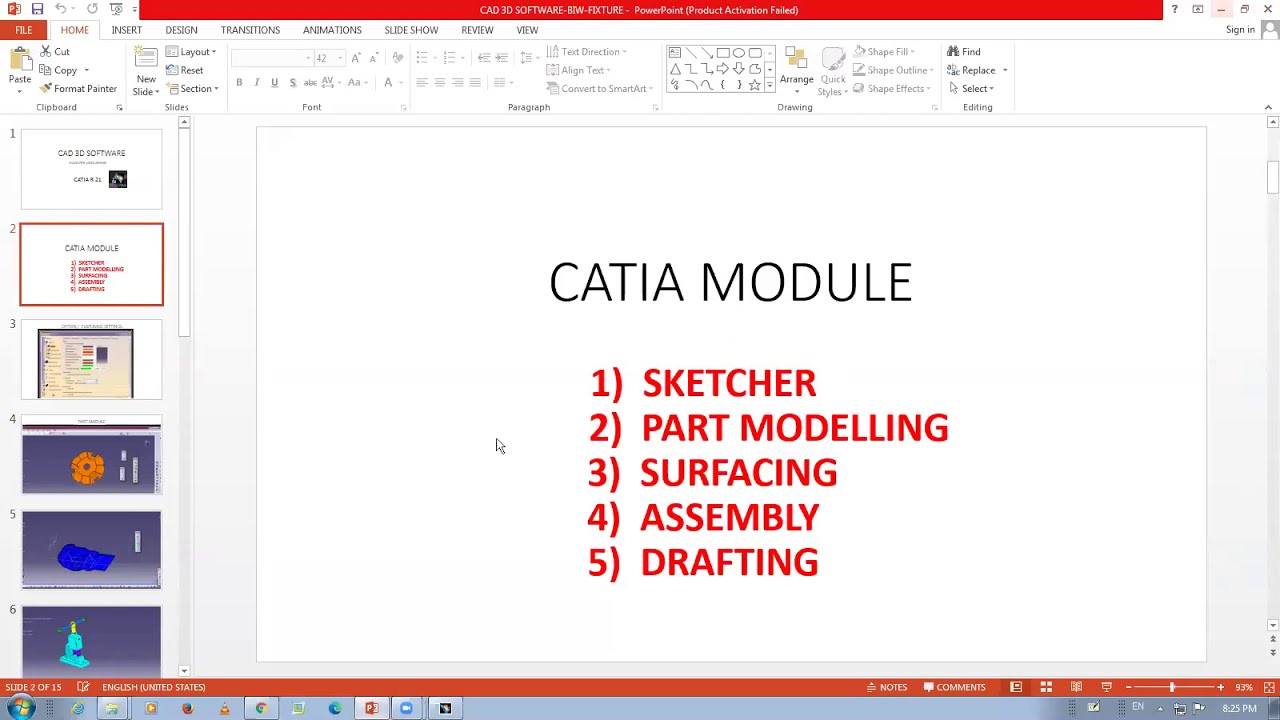Toggle bold formatting
This screenshot has height=720, width=1280.
pyautogui.click(x=239, y=82)
